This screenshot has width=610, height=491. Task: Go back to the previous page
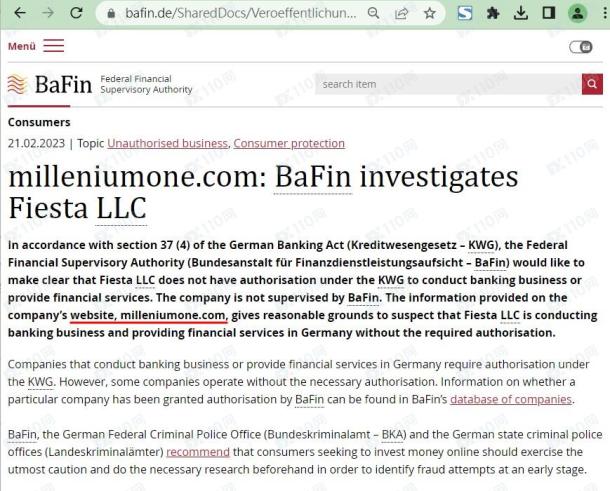pyautogui.click(x=20, y=13)
